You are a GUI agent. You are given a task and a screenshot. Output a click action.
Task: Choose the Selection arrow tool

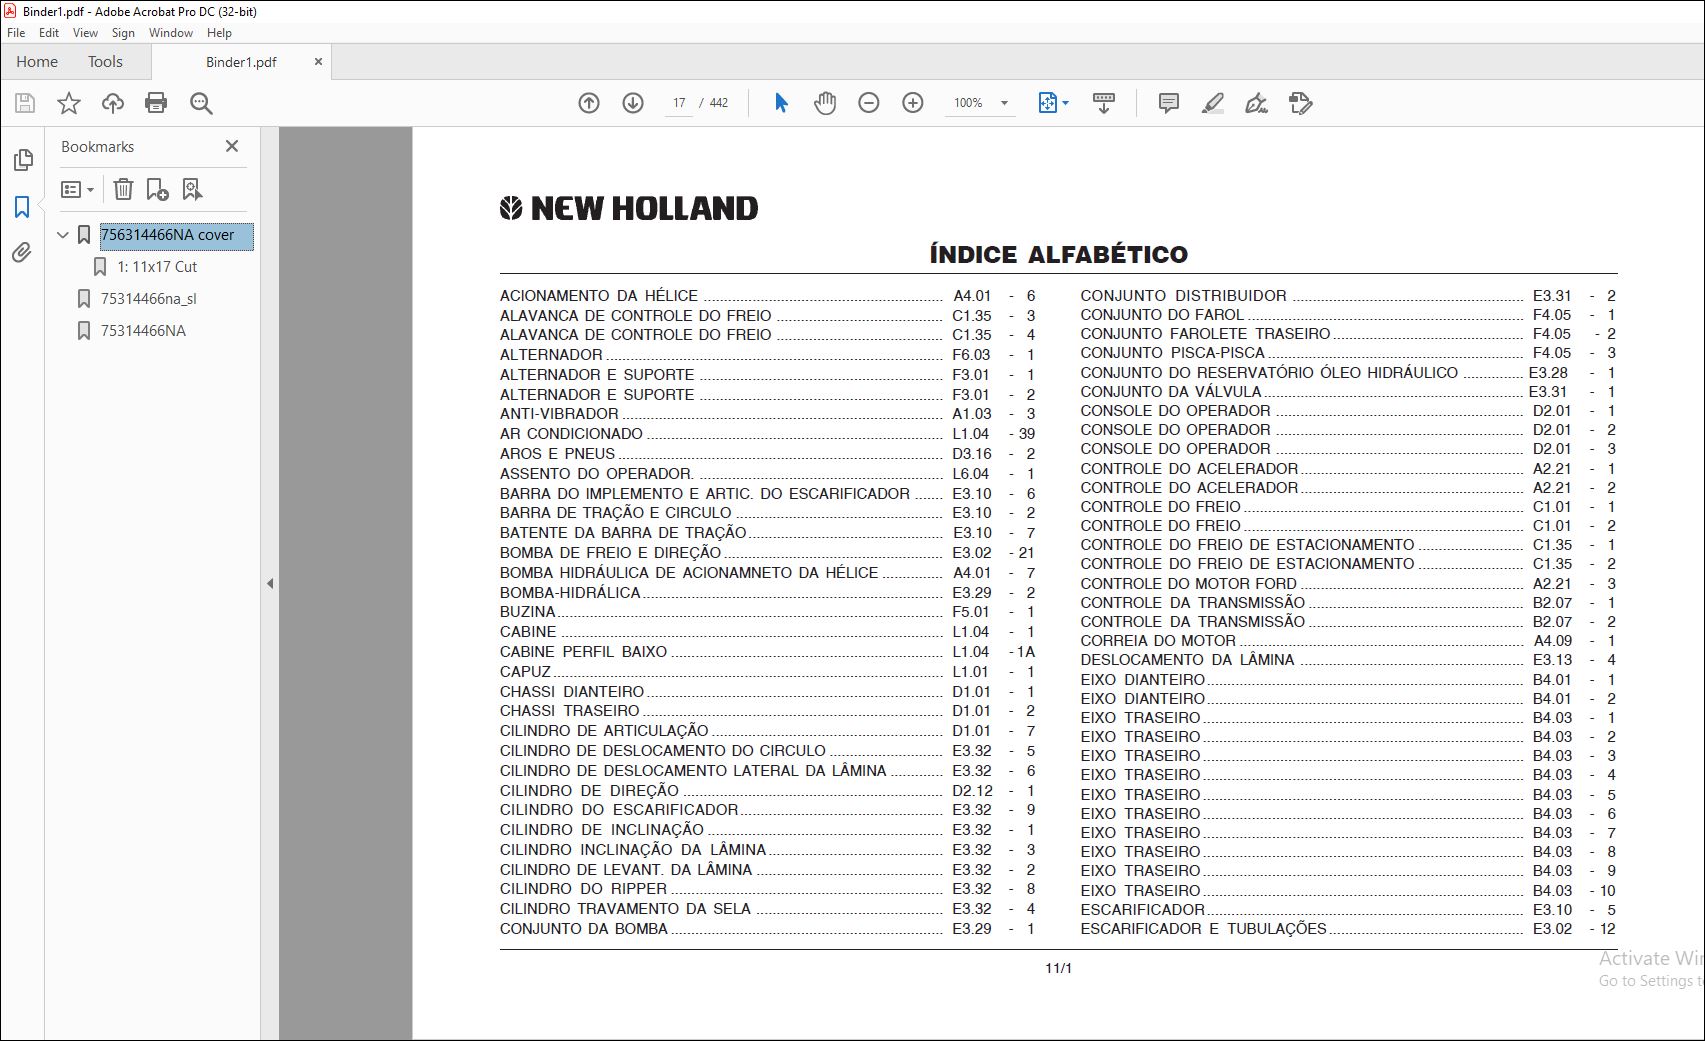coord(781,103)
